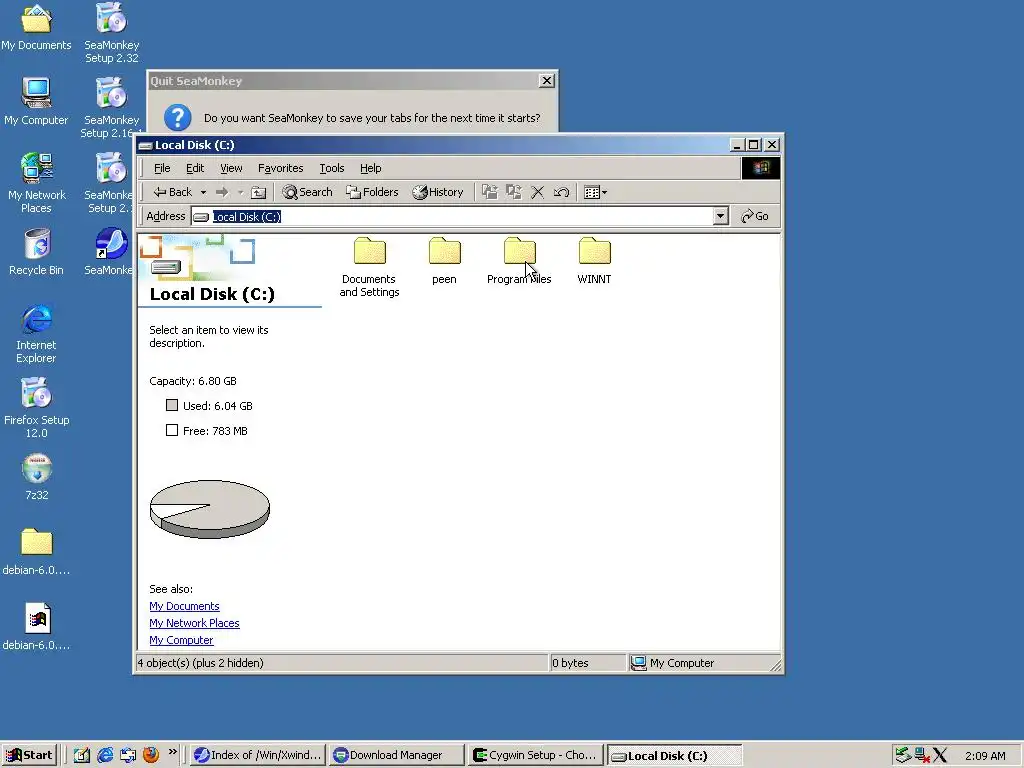Show the Folders tree pane
This screenshot has height=768, width=1024.
tap(372, 192)
